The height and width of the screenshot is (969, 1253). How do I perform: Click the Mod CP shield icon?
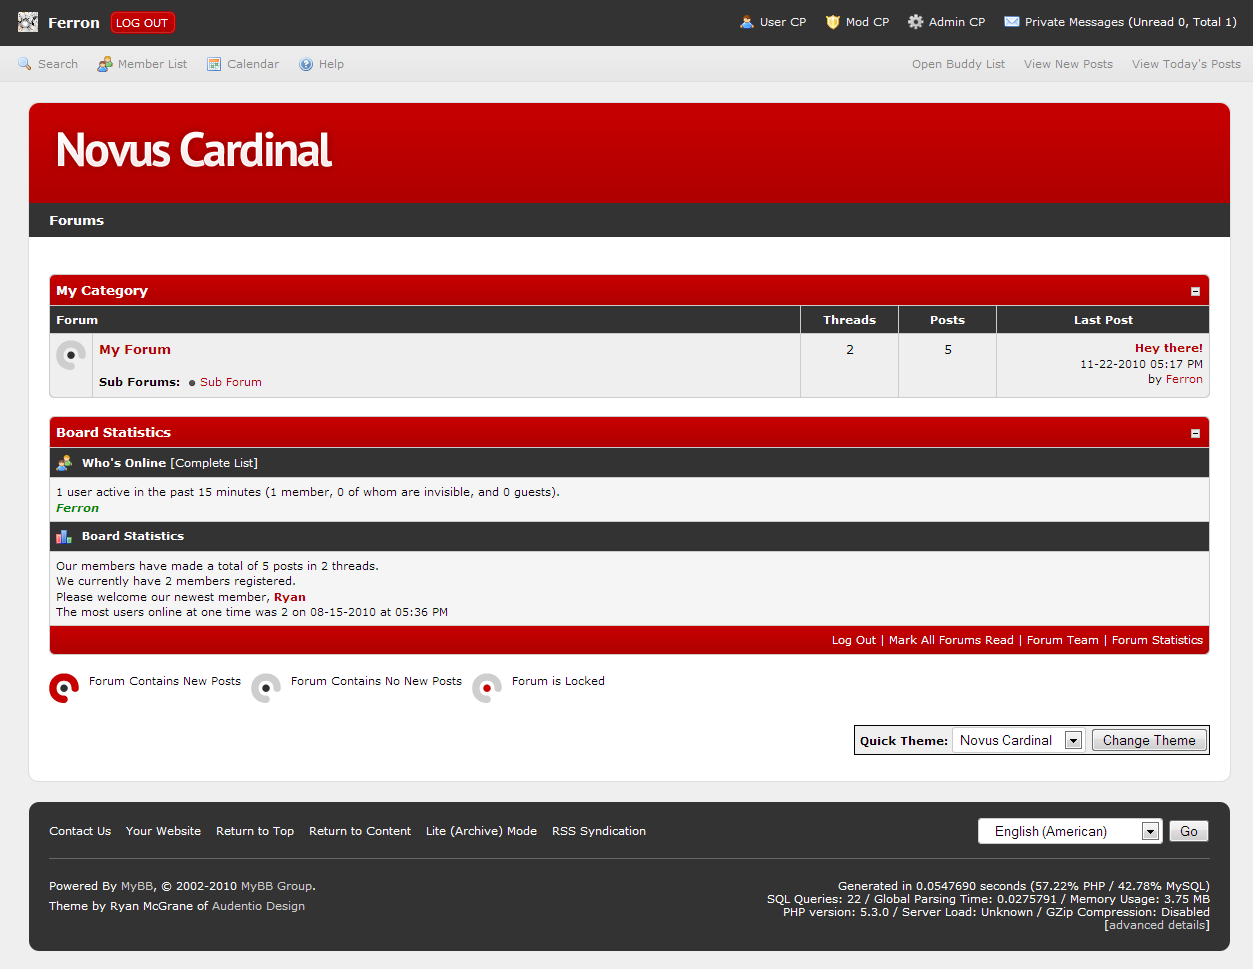click(x=832, y=22)
